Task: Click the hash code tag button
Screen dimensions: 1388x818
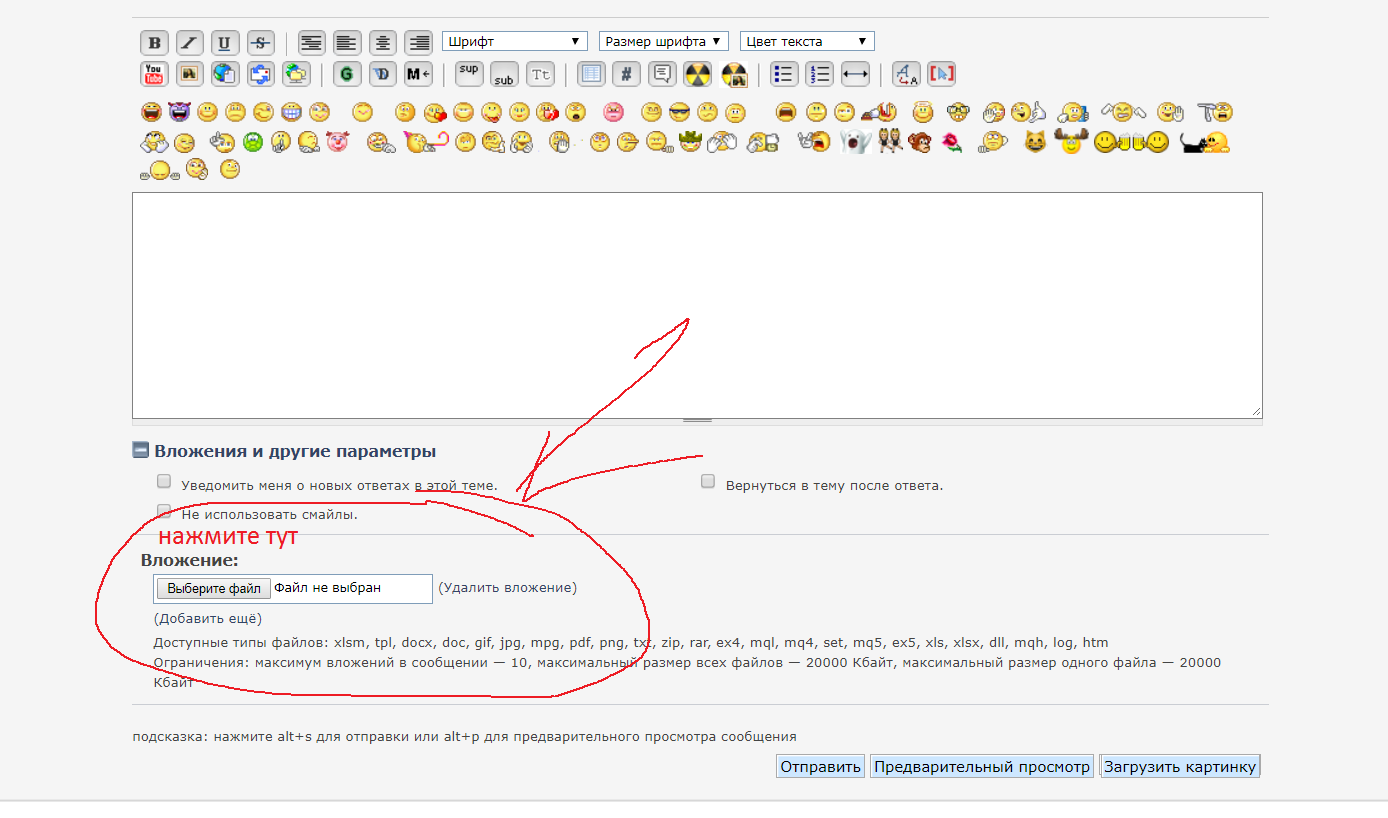Action: tap(626, 74)
